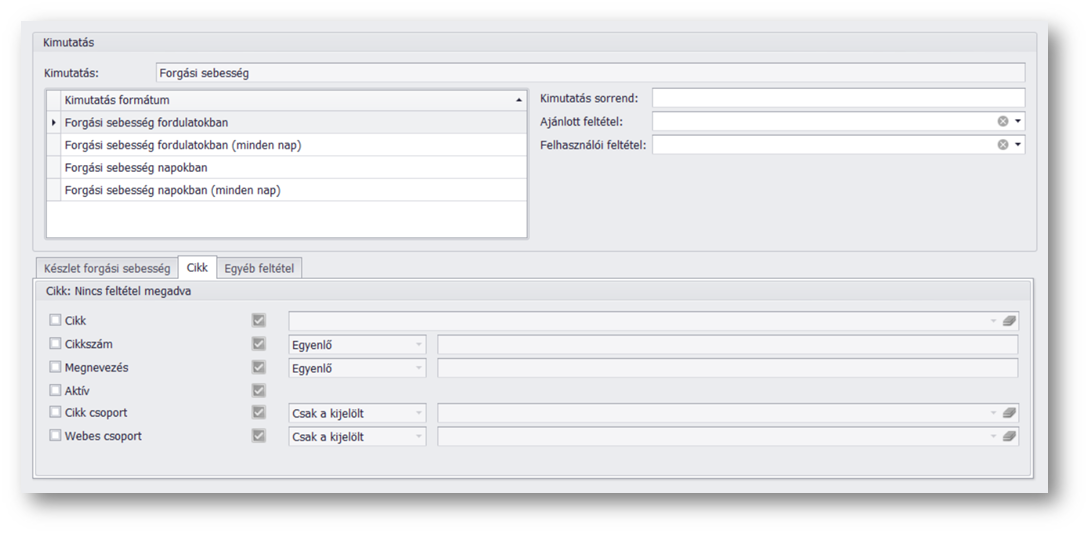Switch to Készlet forgási sebesség tab

pos(107,269)
